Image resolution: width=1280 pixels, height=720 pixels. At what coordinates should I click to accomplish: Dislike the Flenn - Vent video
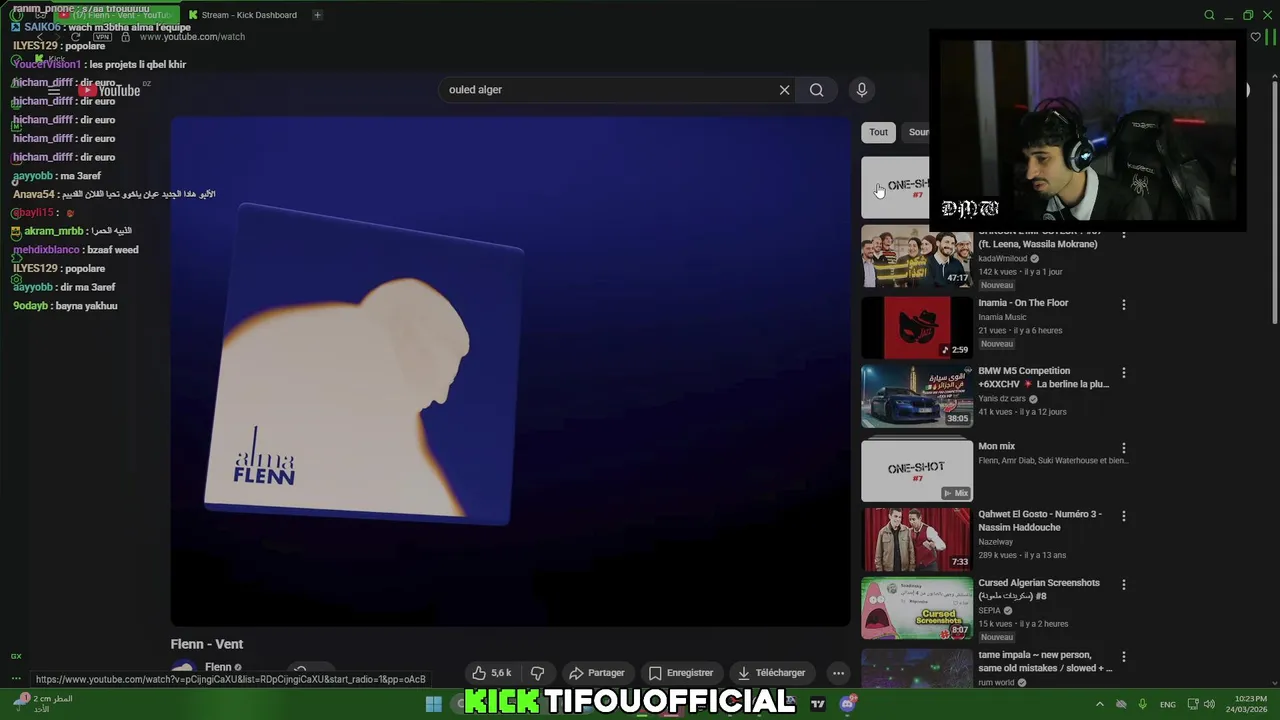coord(537,673)
